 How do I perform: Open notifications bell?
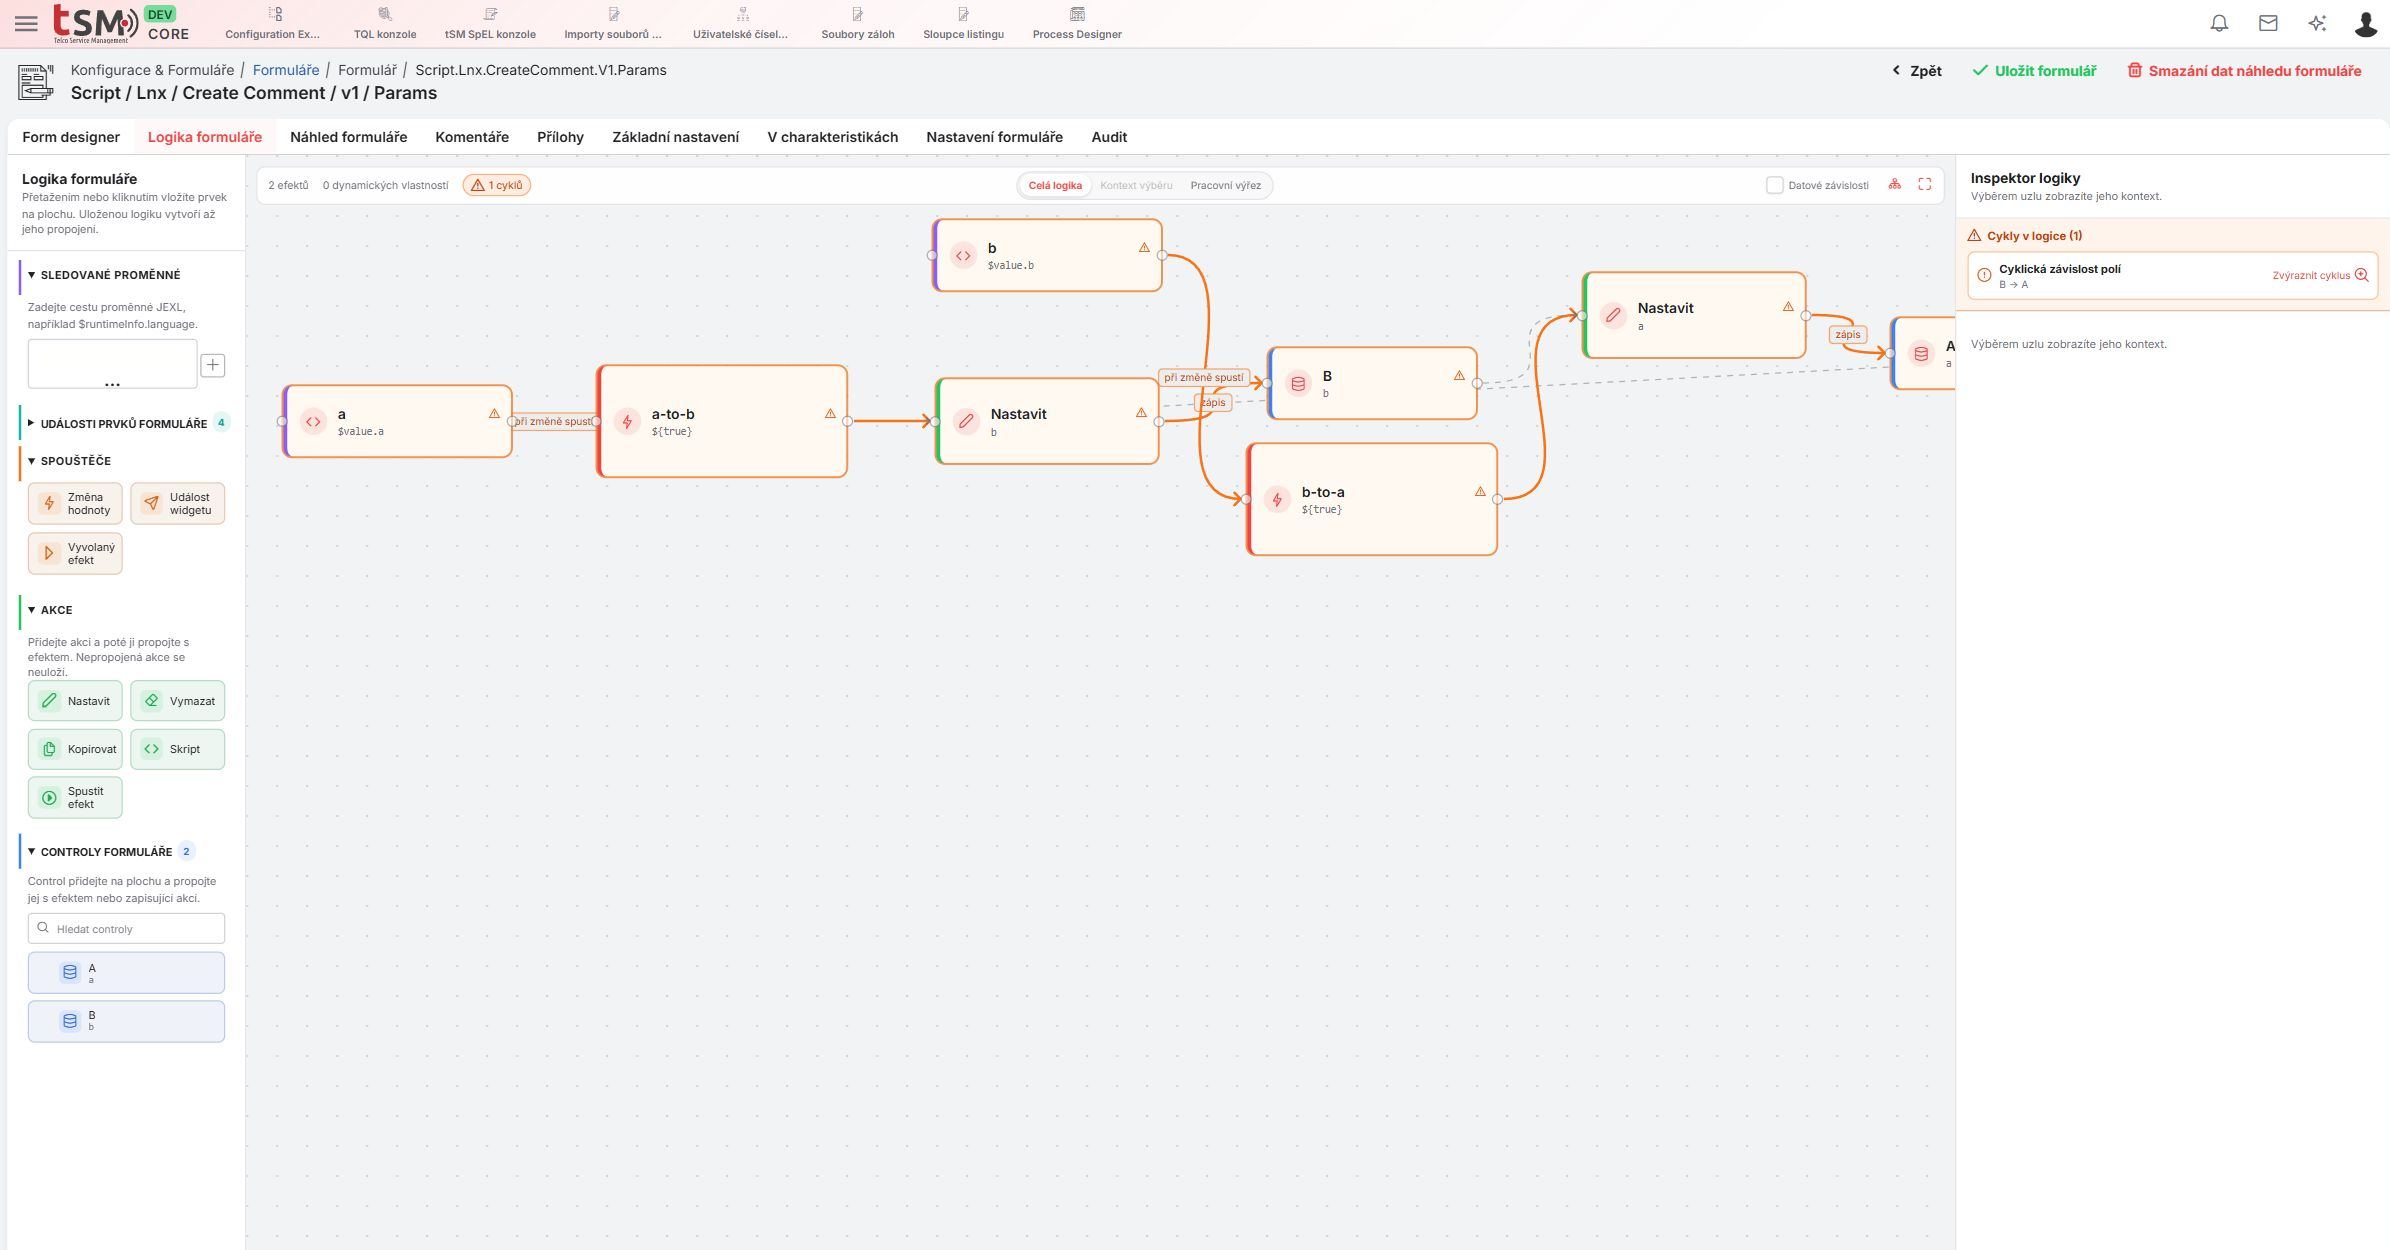[2219, 23]
